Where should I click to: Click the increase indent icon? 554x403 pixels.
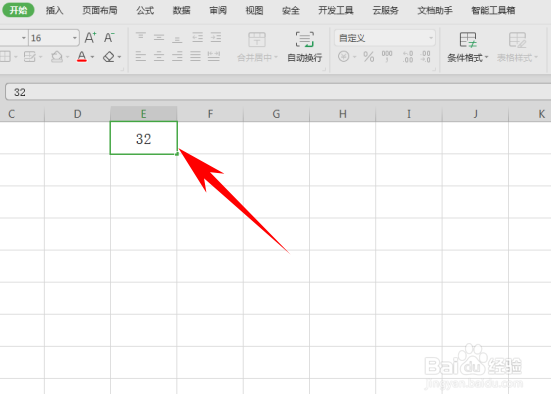pyautogui.click(x=216, y=37)
